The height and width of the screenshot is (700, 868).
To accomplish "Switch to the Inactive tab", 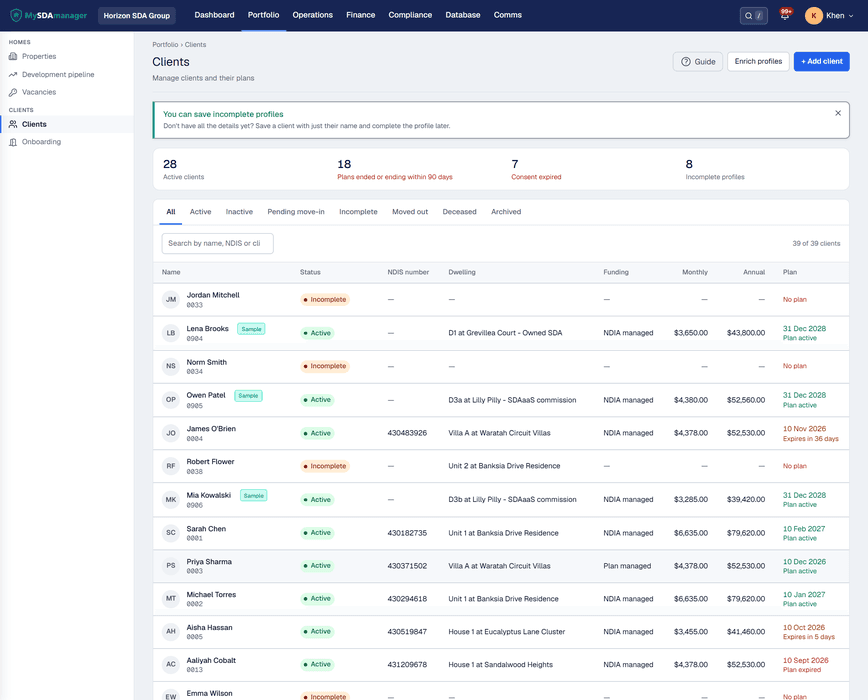I will (239, 212).
